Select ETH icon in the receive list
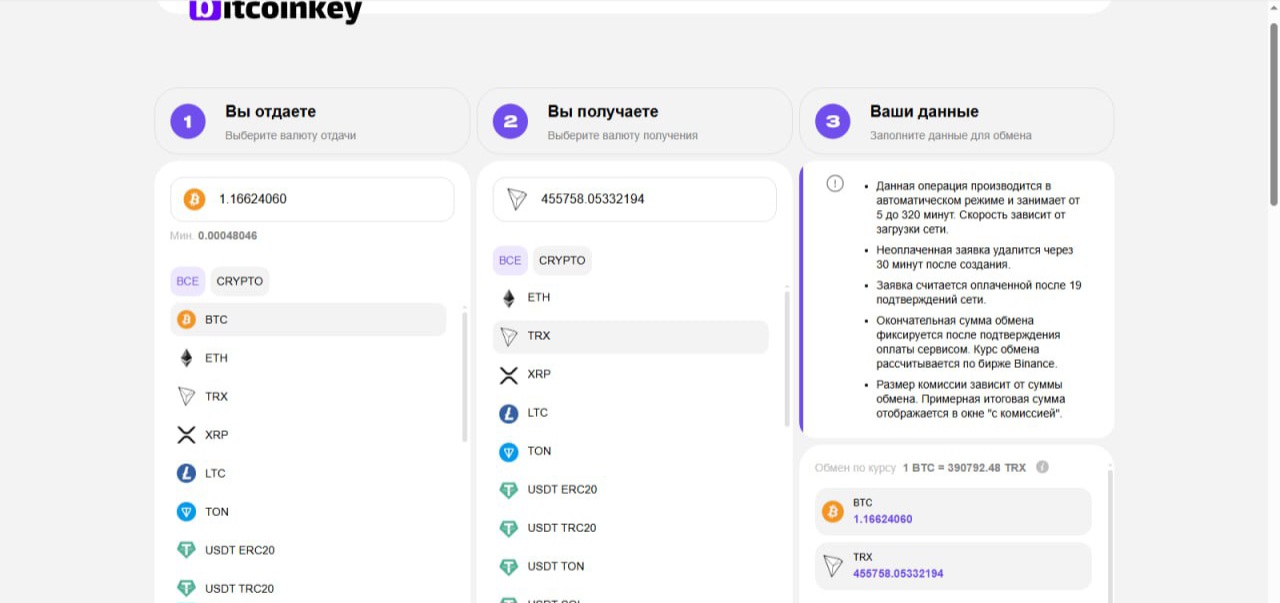 [508, 298]
